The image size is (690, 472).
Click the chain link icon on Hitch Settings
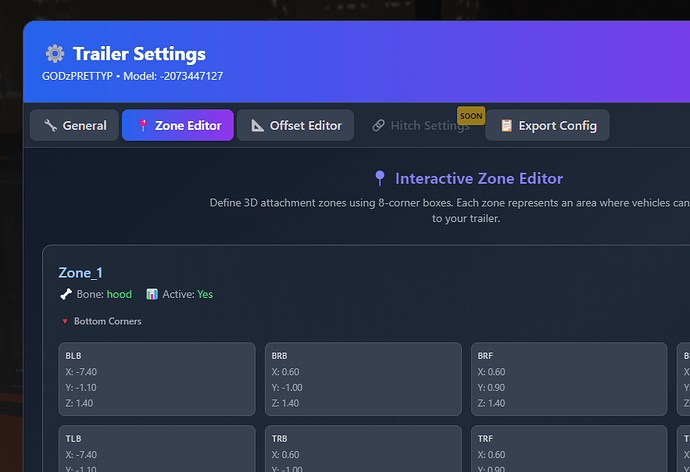pyautogui.click(x=378, y=125)
